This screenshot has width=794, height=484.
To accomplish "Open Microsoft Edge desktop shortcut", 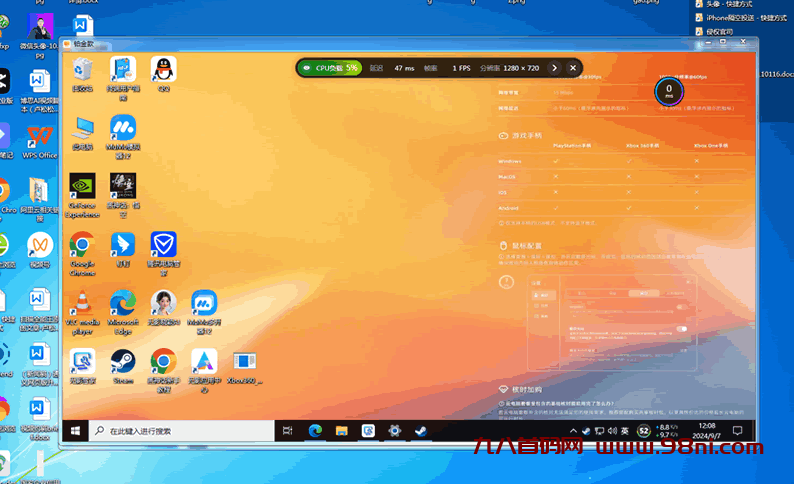I will [123, 304].
